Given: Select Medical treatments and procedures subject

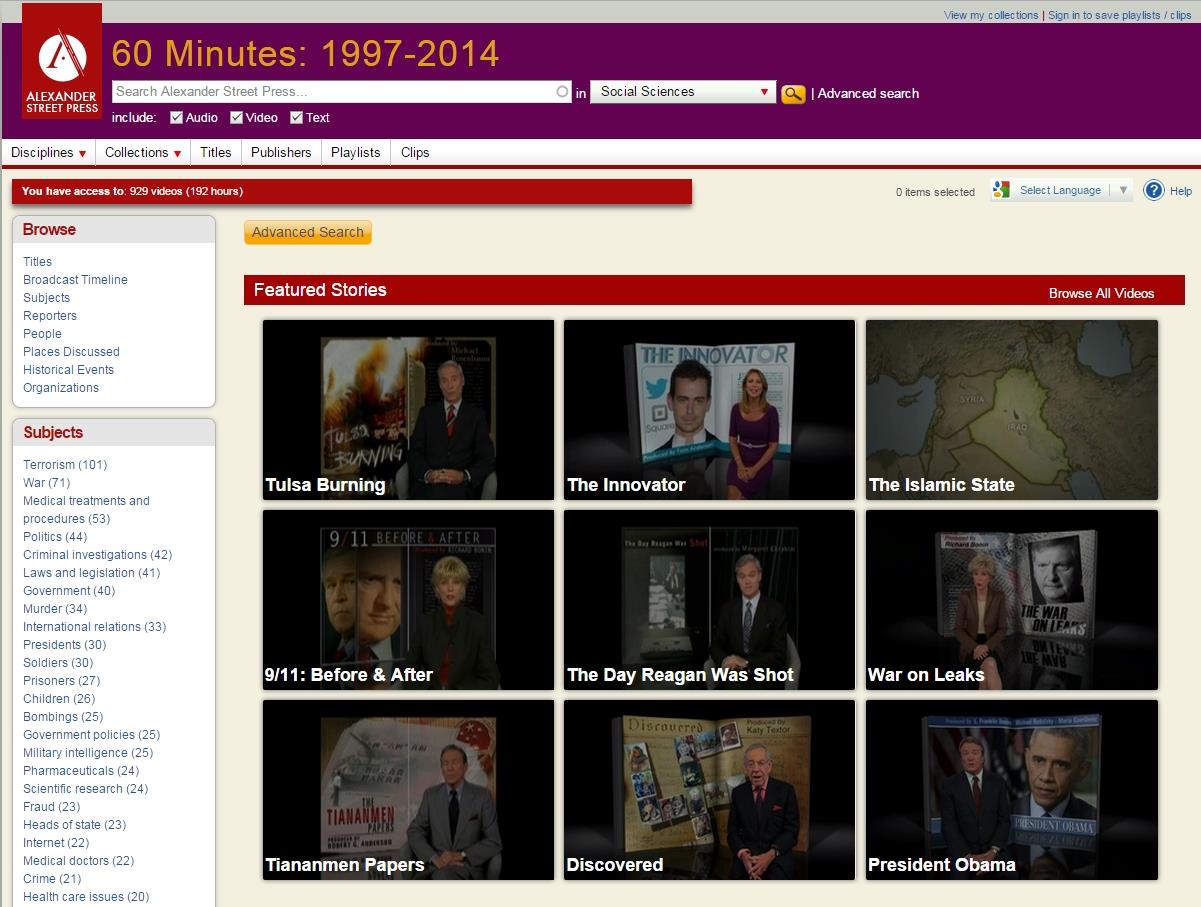Looking at the screenshot, I should [x=86, y=510].
